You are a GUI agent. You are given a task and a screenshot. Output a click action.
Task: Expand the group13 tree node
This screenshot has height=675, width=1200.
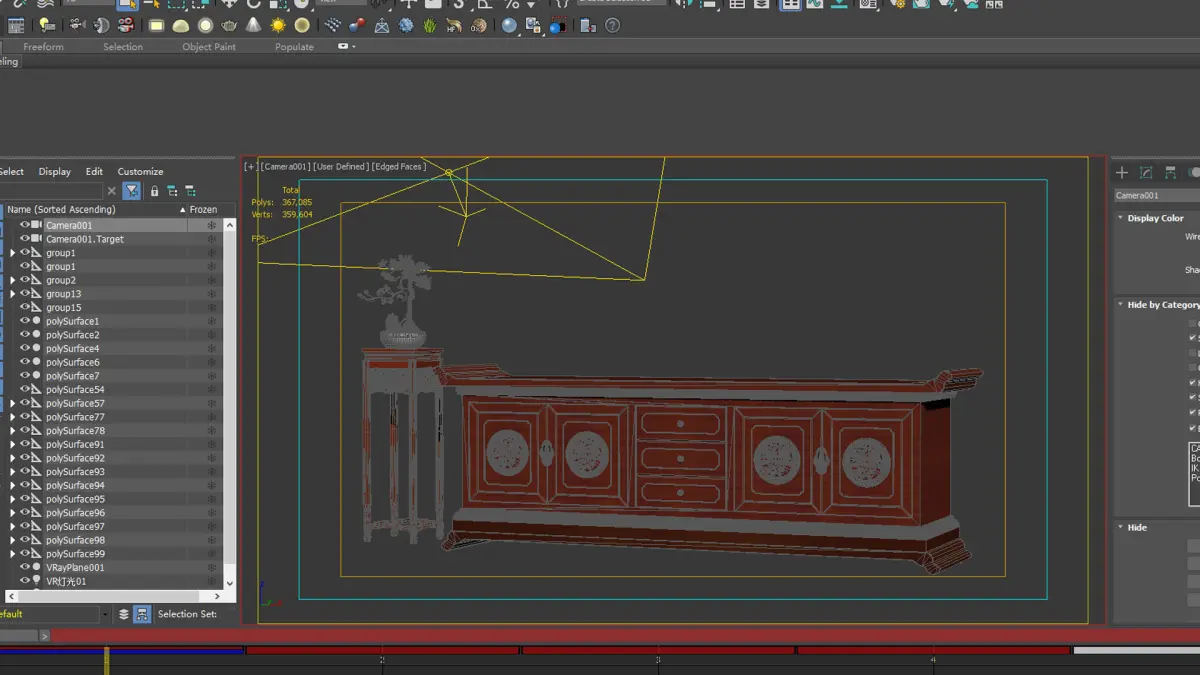click(13, 294)
